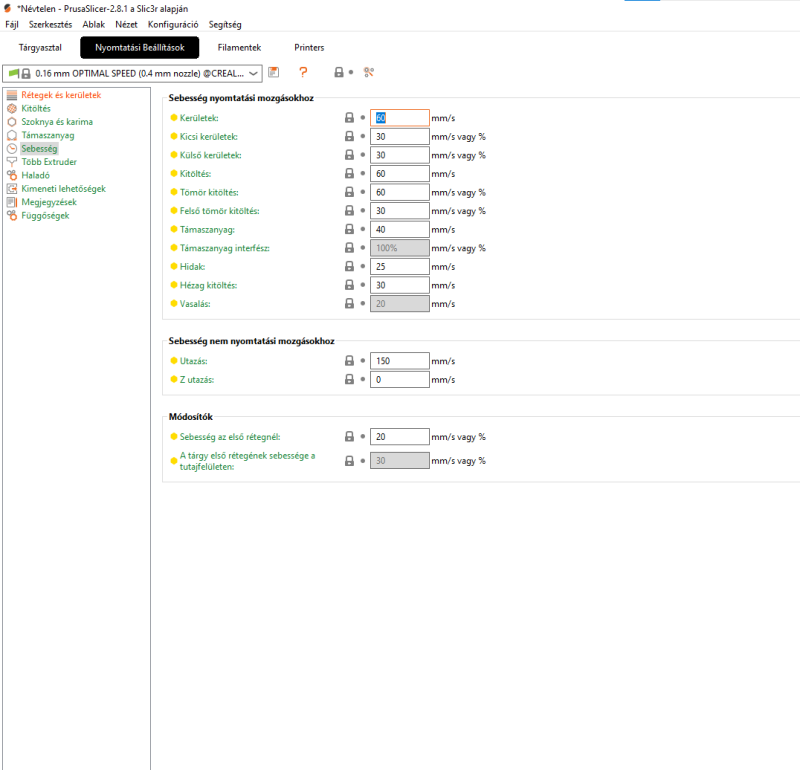Click lock icon for Z utazás

click(x=349, y=379)
